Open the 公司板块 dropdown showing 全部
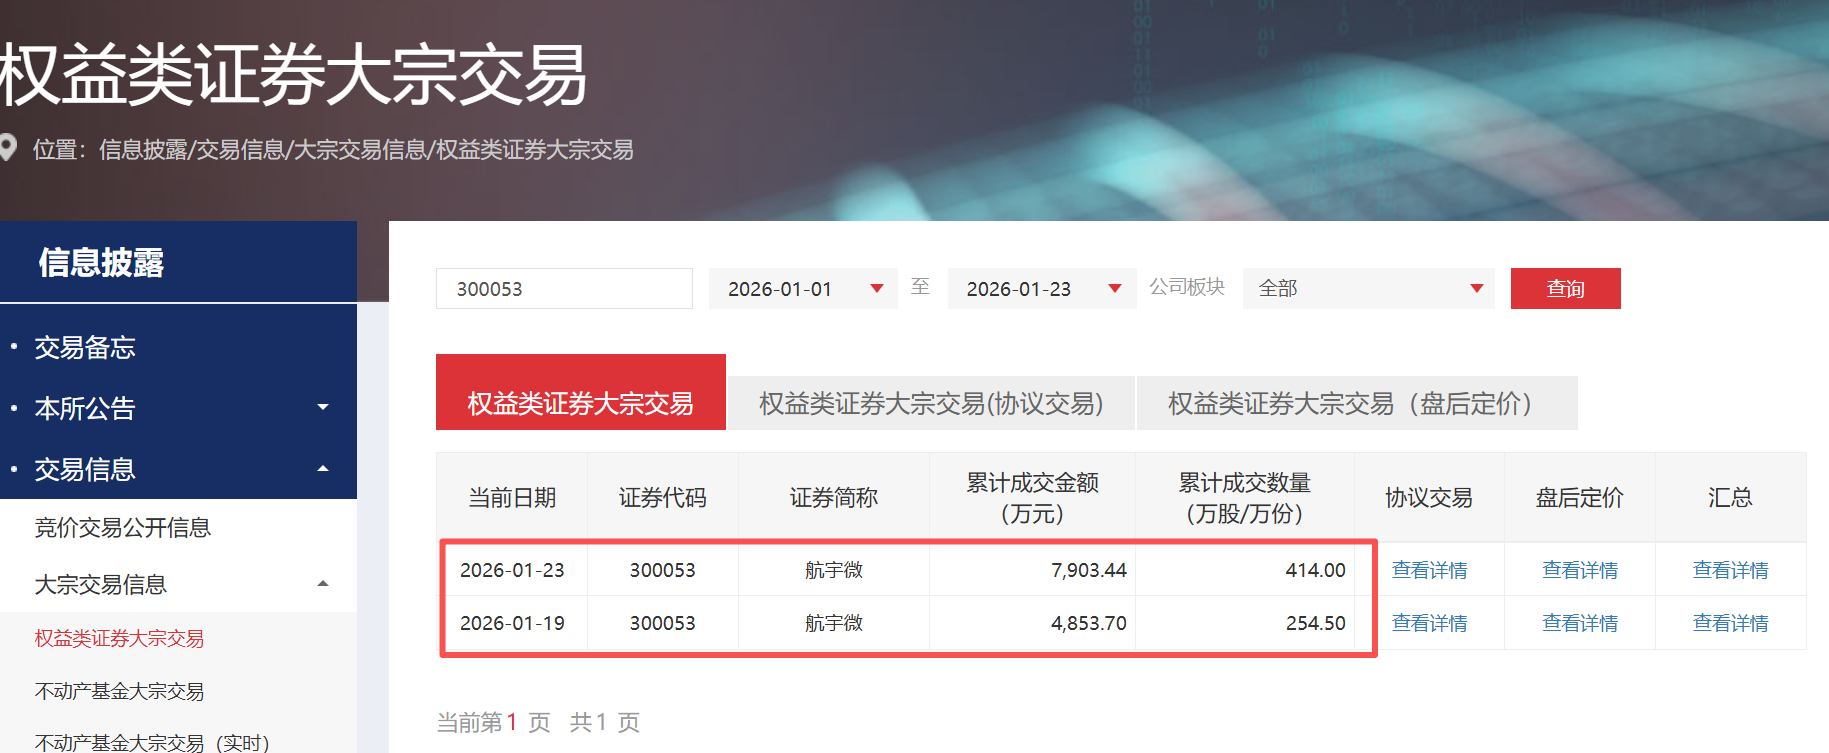The image size is (1829, 753). [1368, 288]
